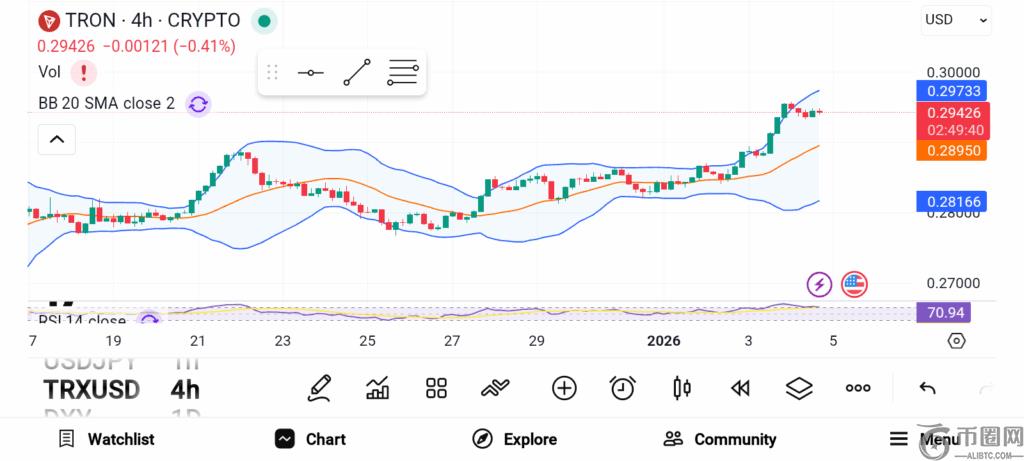This screenshot has height=461, width=1024.
Task: Open the three-dots more options
Action: tap(857, 389)
